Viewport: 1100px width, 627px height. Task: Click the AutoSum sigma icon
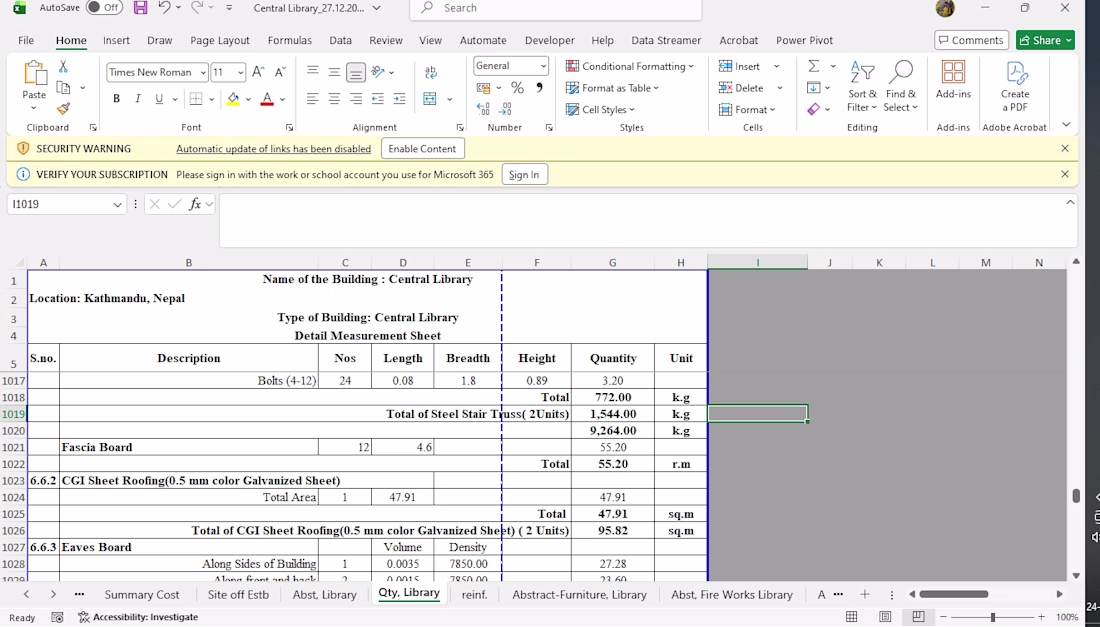pos(814,66)
